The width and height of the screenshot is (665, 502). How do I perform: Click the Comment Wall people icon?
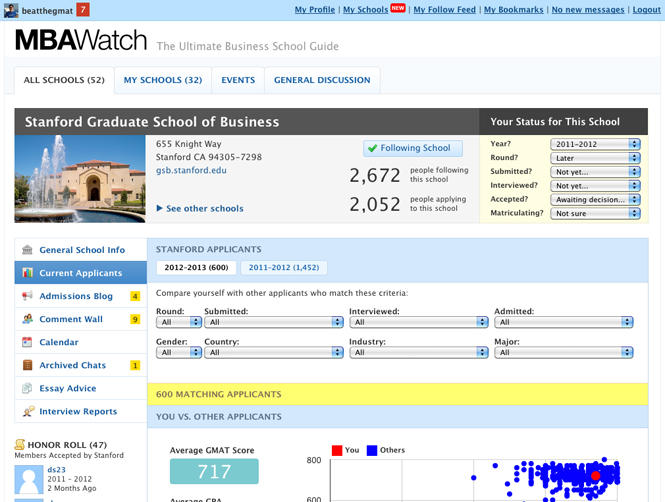pos(28,319)
